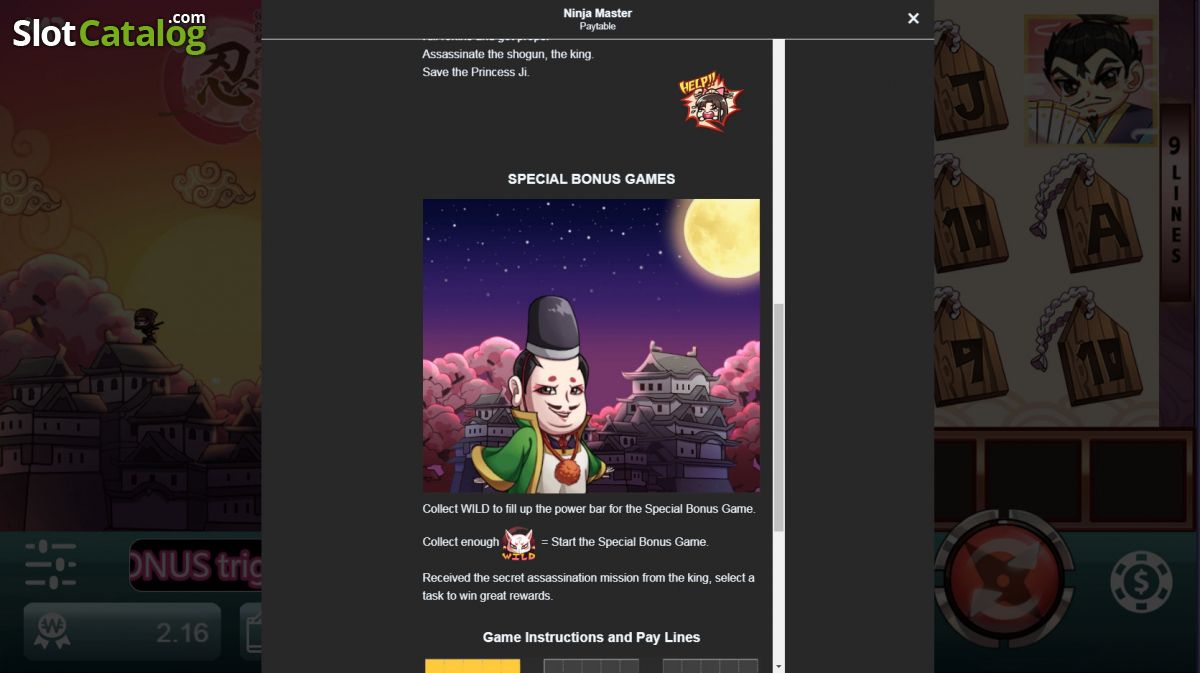This screenshot has width=1200, height=673.
Task: Close the Ninja Master paytable
Action: click(x=913, y=18)
